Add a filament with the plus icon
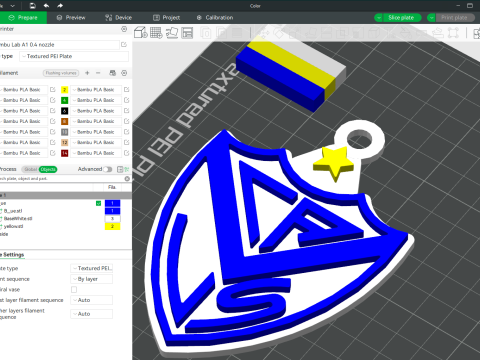This screenshot has width=480, height=360. coord(87,73)
